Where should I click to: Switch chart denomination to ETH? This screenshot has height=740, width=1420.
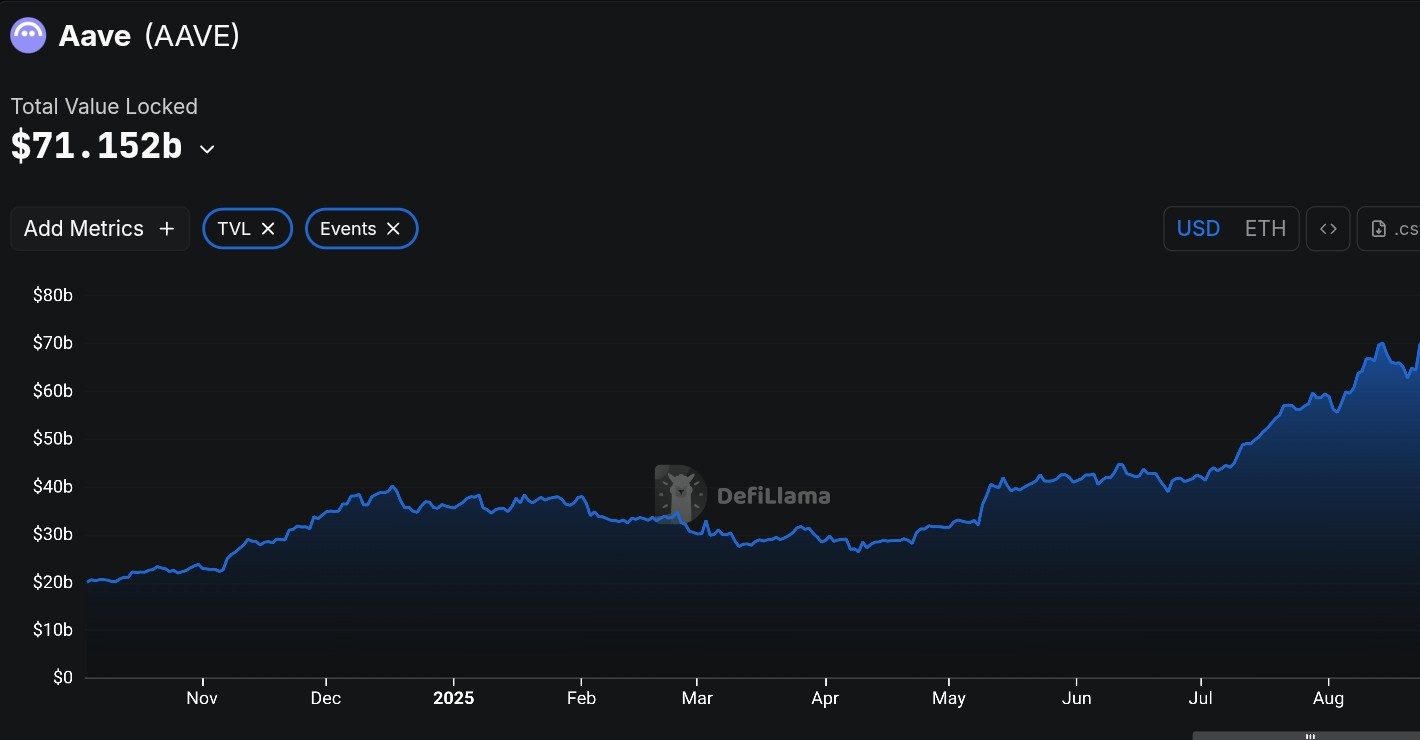pyautogui.click(x=1265, y=229)
